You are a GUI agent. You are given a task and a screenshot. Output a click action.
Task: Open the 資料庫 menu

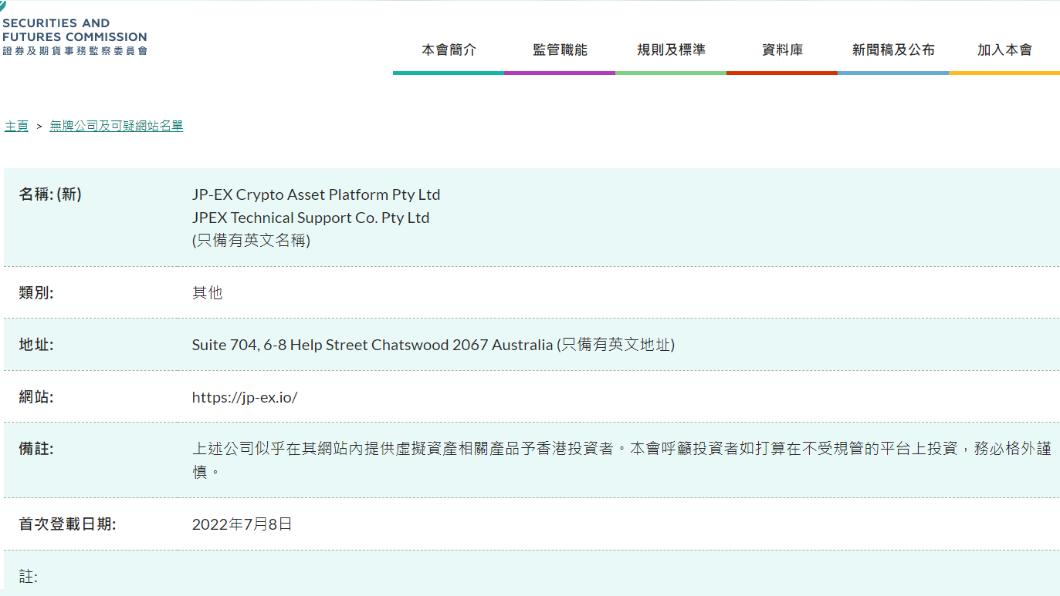pos(782,50)
